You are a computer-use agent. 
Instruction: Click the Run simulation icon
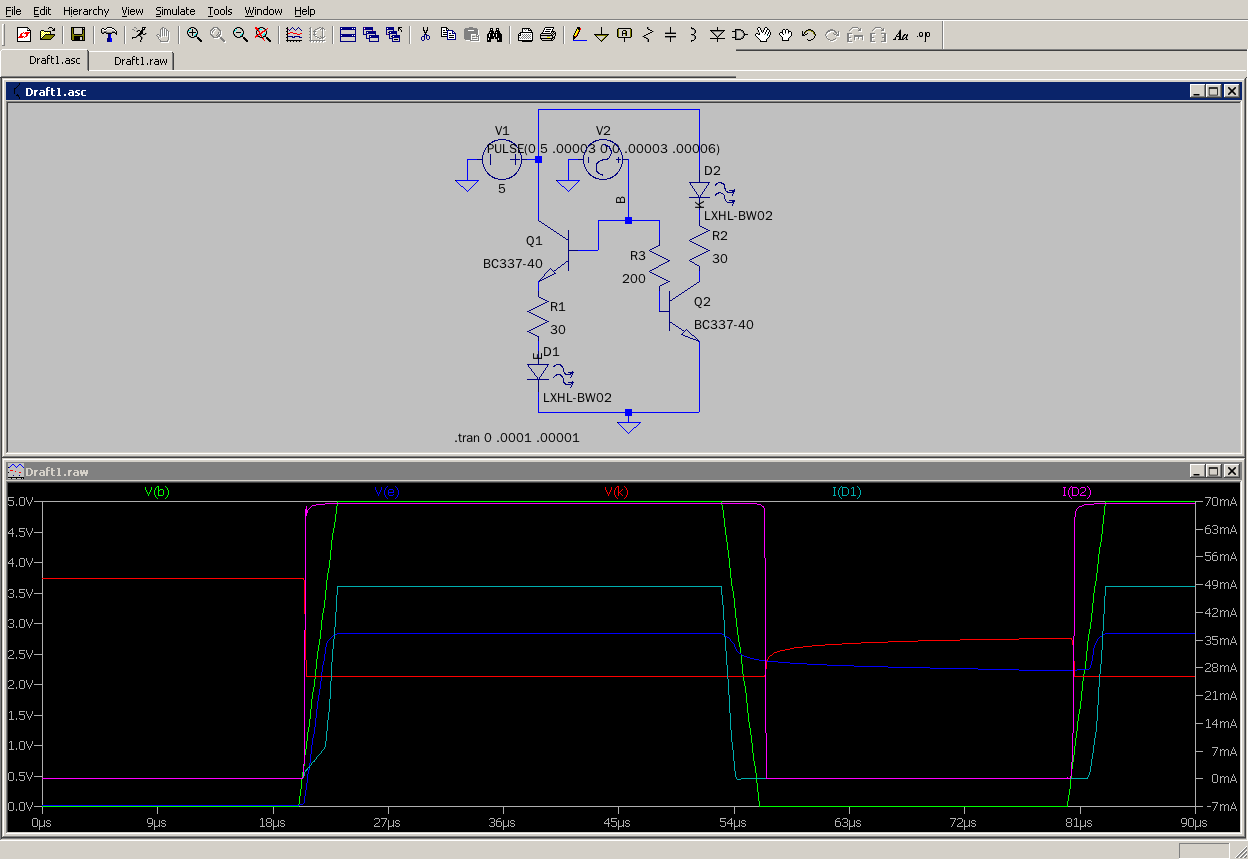139,35
